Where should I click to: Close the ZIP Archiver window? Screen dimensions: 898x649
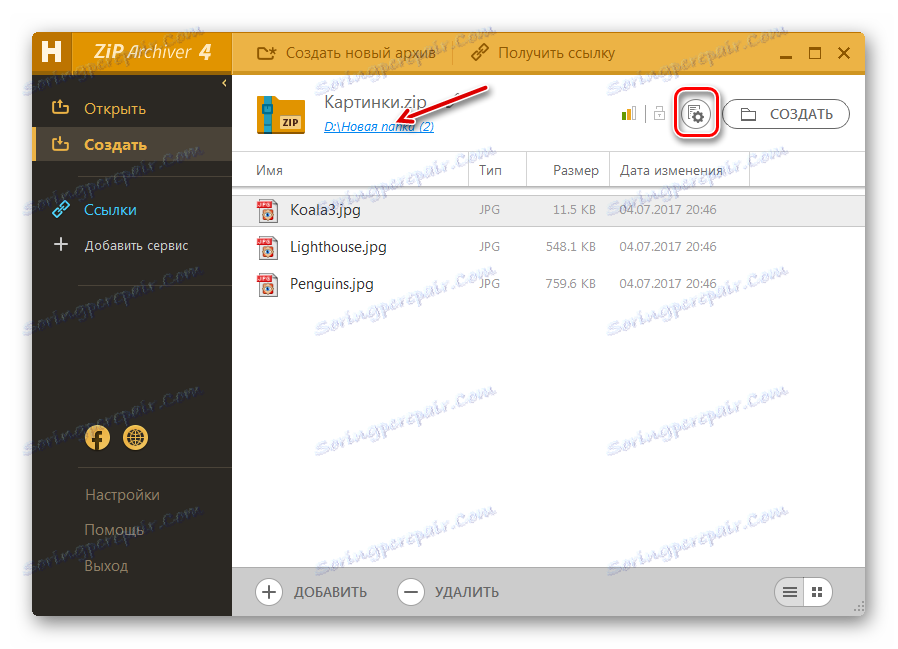tap(844, 53)
